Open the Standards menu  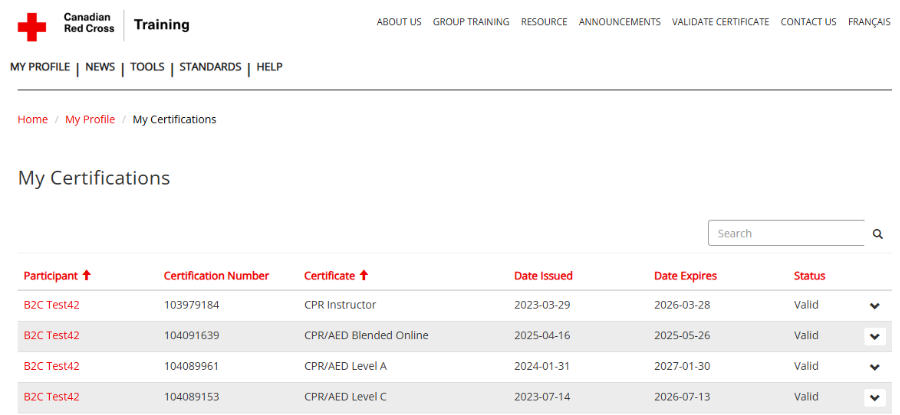210,67
